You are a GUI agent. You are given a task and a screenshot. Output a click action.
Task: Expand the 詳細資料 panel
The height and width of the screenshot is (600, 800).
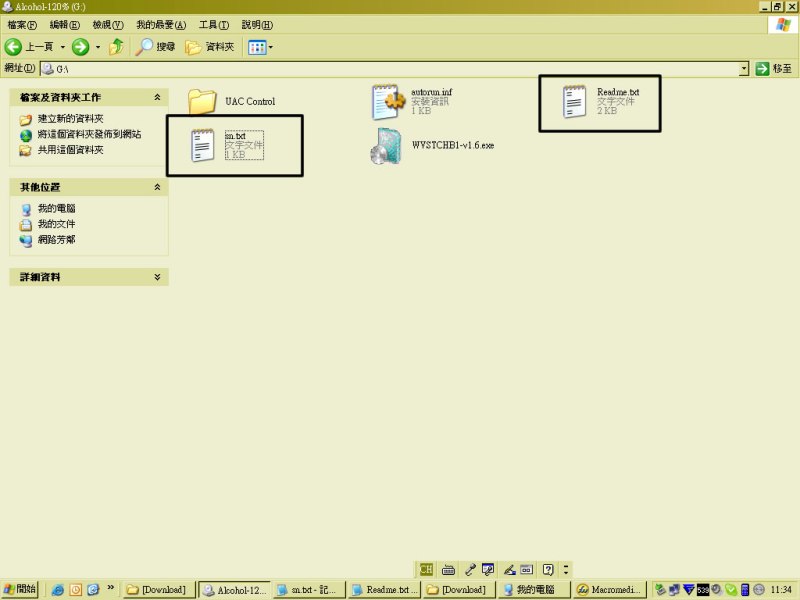click(x=157, y=277)
